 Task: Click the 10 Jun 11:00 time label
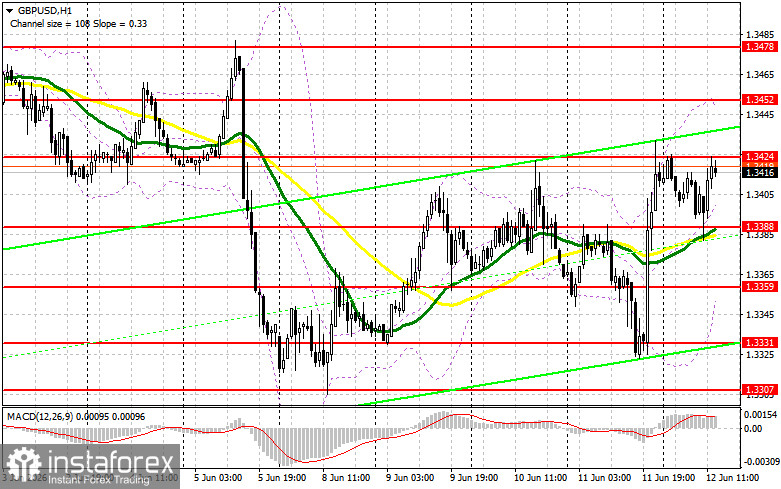(x=540, y=478)
